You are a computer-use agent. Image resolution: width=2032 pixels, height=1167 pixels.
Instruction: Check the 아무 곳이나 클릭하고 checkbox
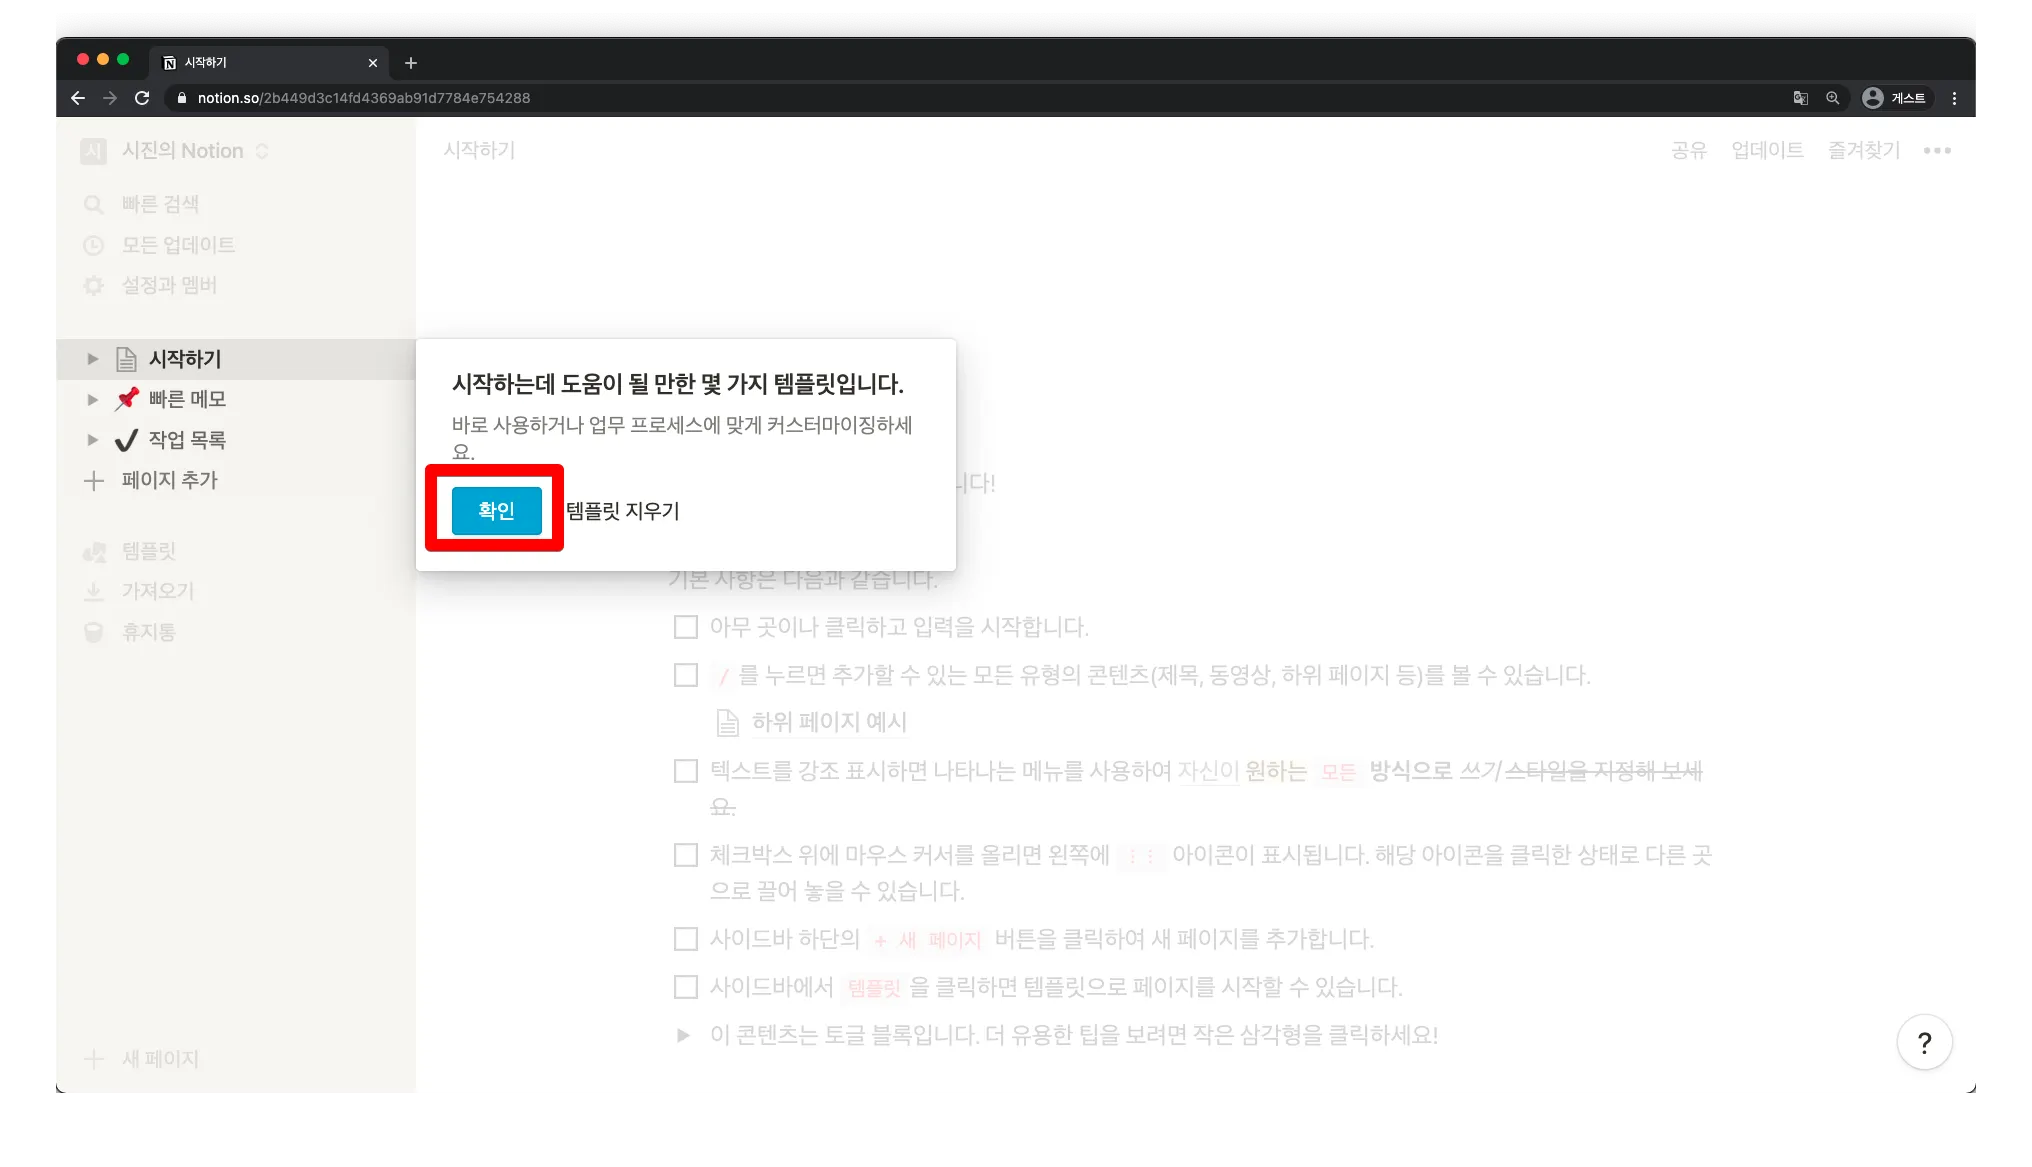686,627
